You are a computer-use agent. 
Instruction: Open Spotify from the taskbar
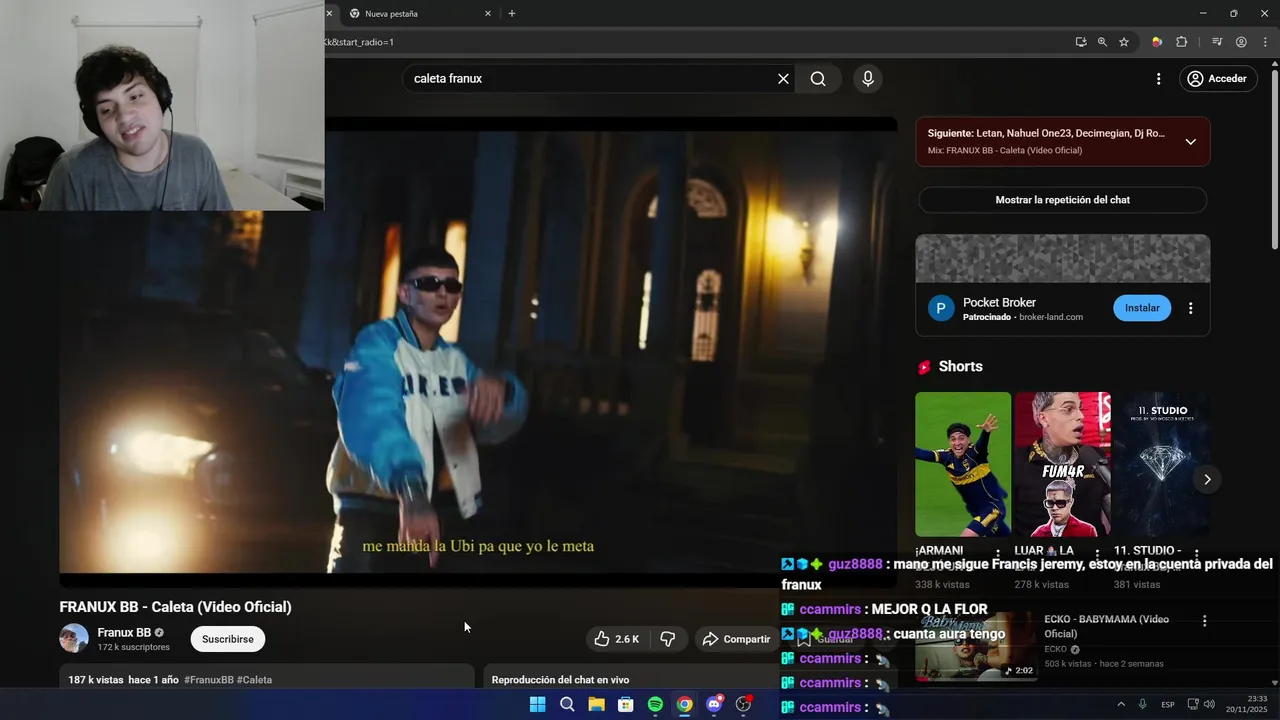tap(655, 704)
